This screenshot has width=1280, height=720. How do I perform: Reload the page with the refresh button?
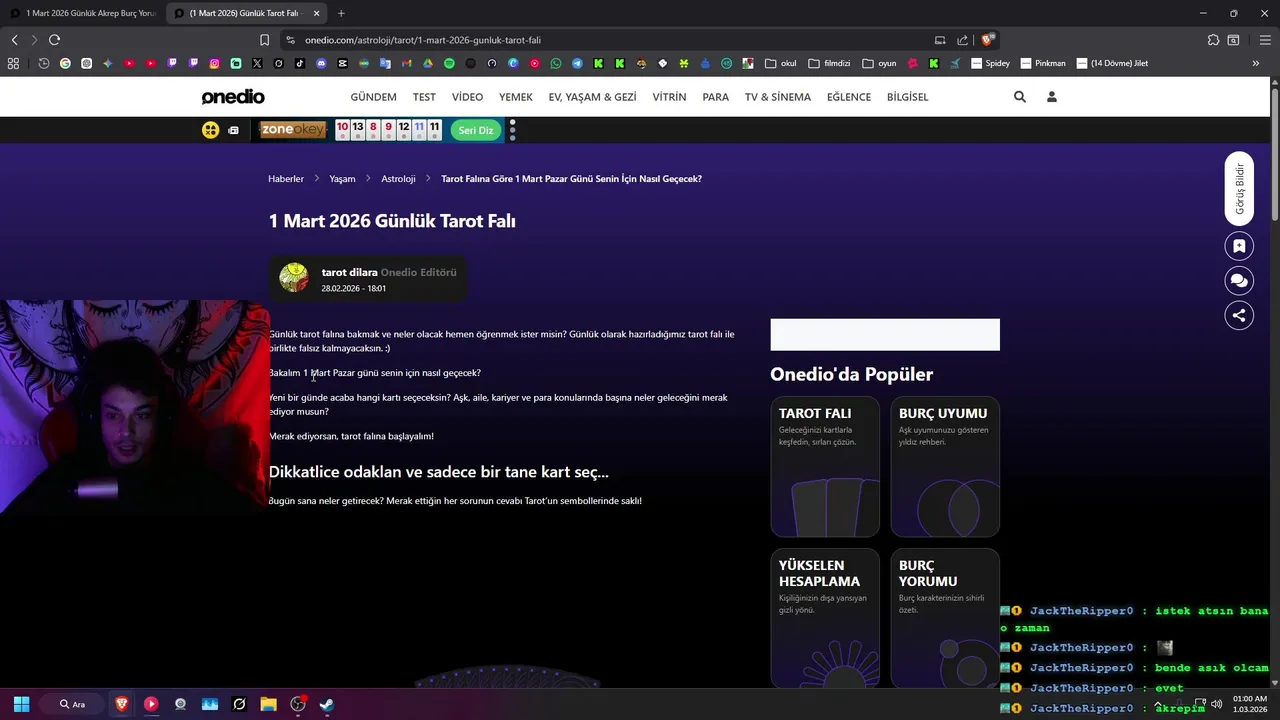54,40
